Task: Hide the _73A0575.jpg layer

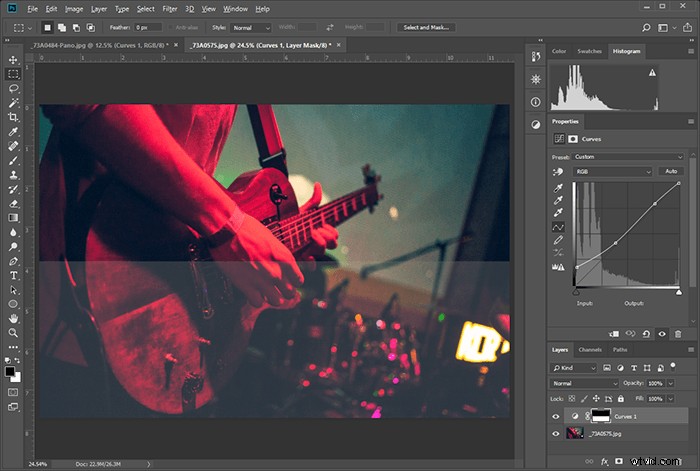Action: pyautogui.click(x=556, y=433)
